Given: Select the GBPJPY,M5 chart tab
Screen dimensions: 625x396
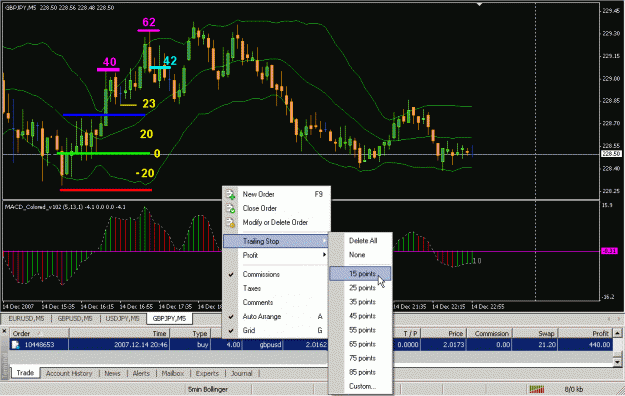Looking at the screenshot, I should click(x=169, y=318).
